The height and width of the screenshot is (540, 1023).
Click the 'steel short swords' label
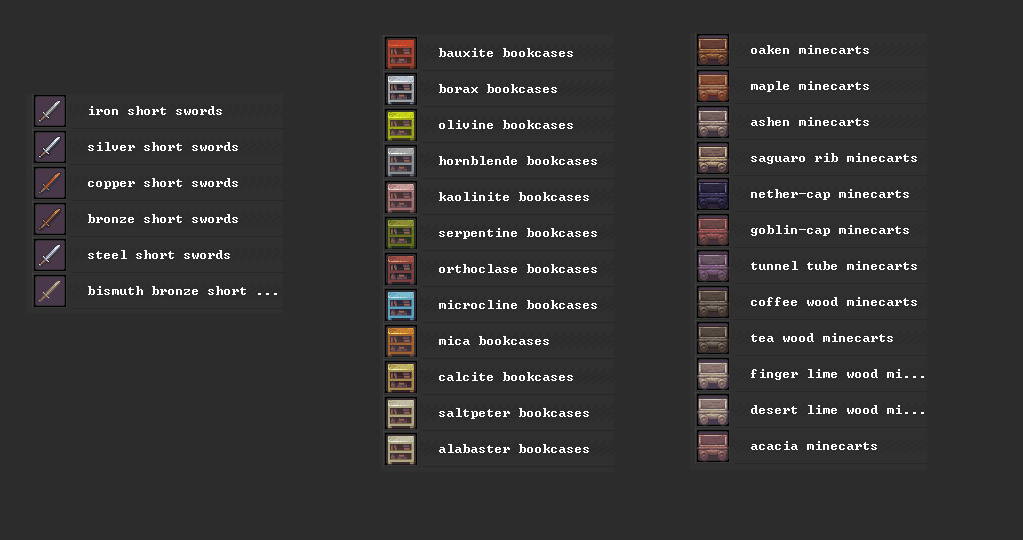tap(159, 255)
